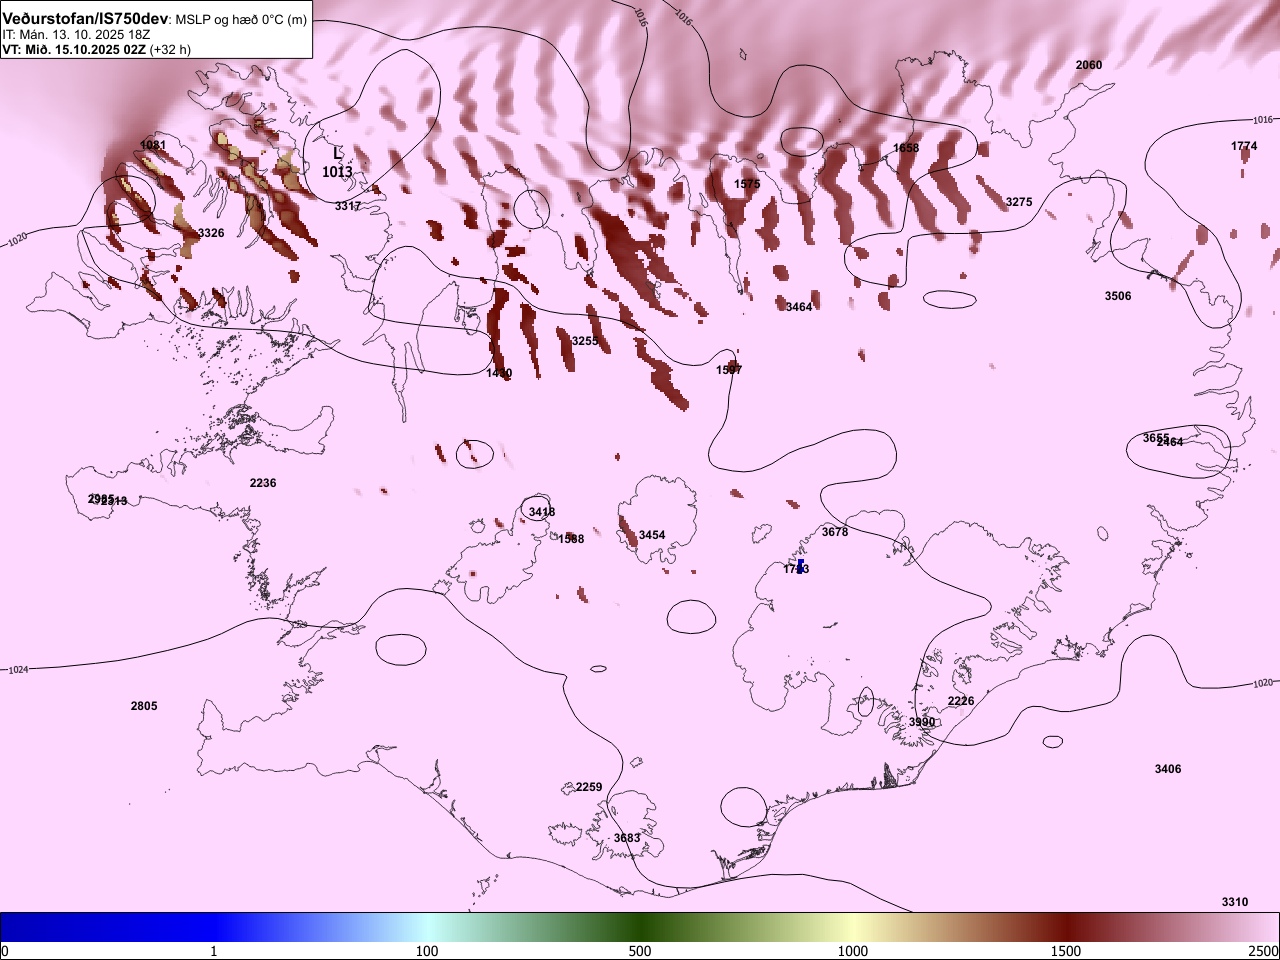Click the 3418 value inside the small contour
The width and height of the screenshot is (1280, 960).
pos(541,512)
